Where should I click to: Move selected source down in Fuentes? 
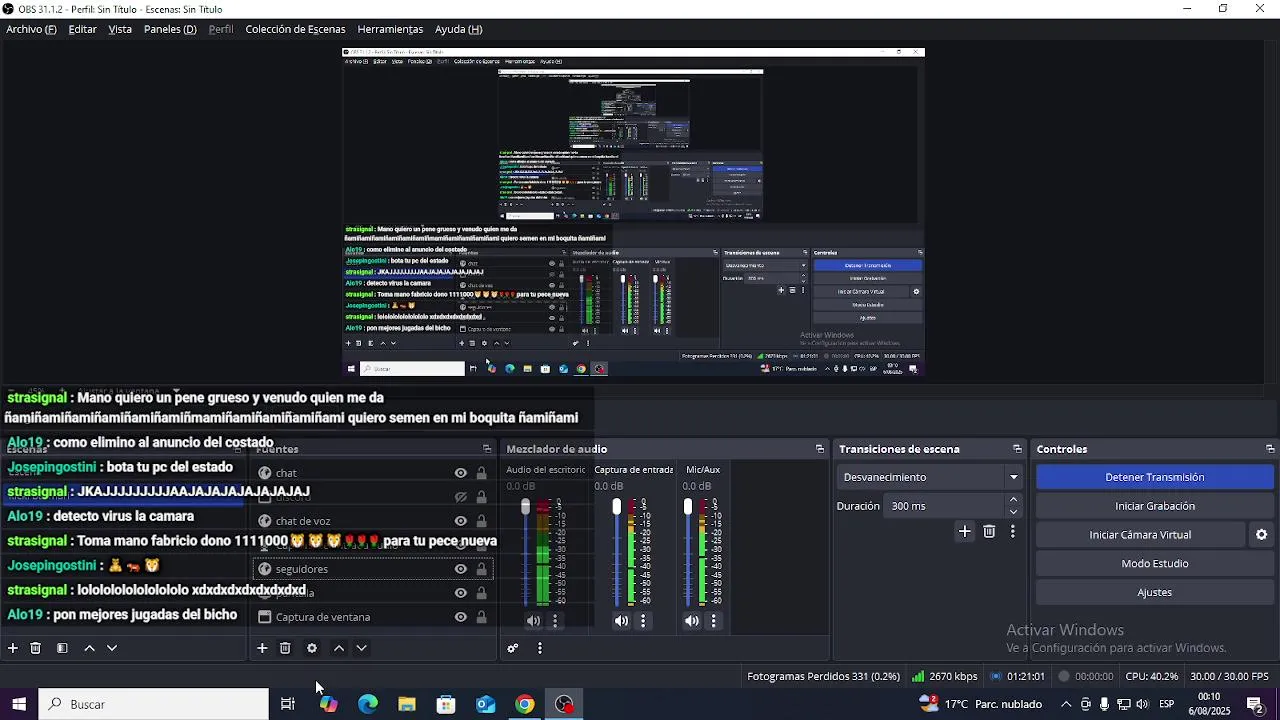362,648
